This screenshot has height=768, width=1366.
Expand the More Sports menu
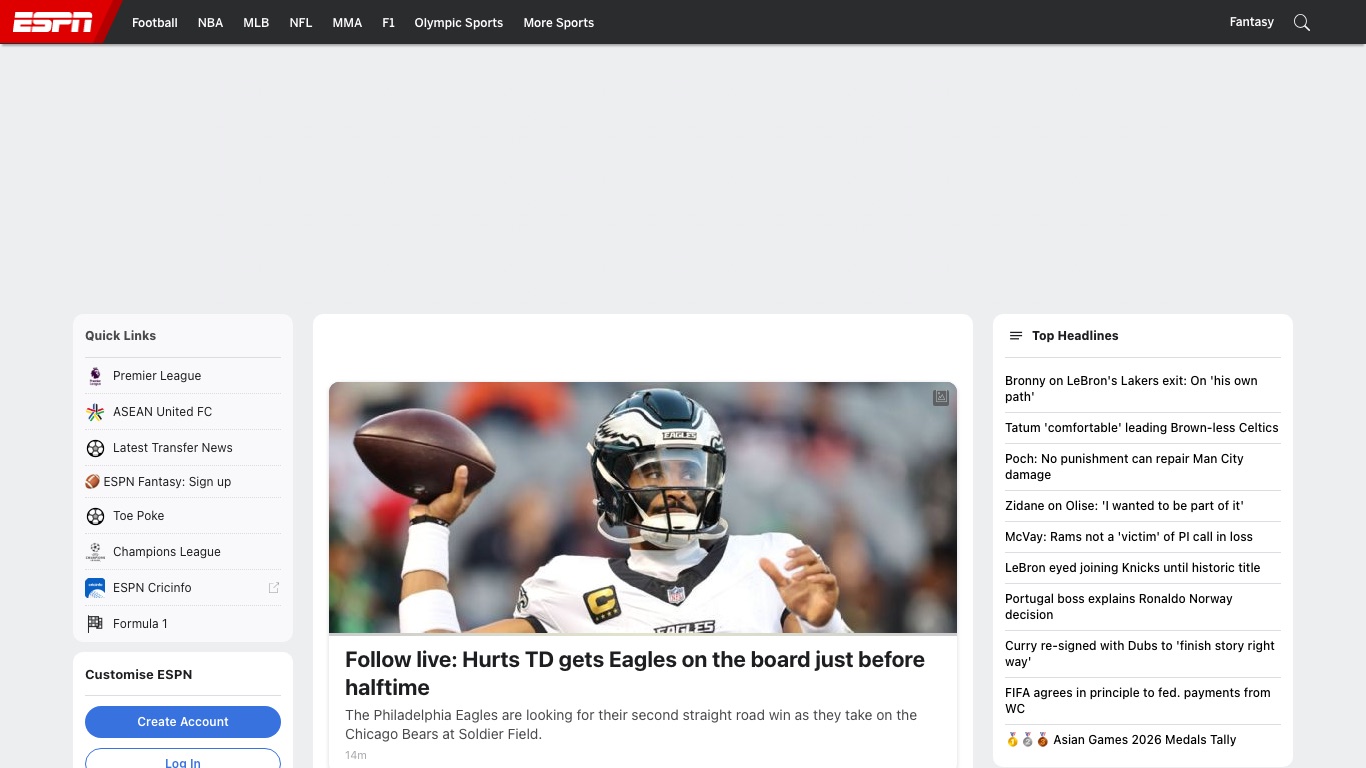point(559,22)
